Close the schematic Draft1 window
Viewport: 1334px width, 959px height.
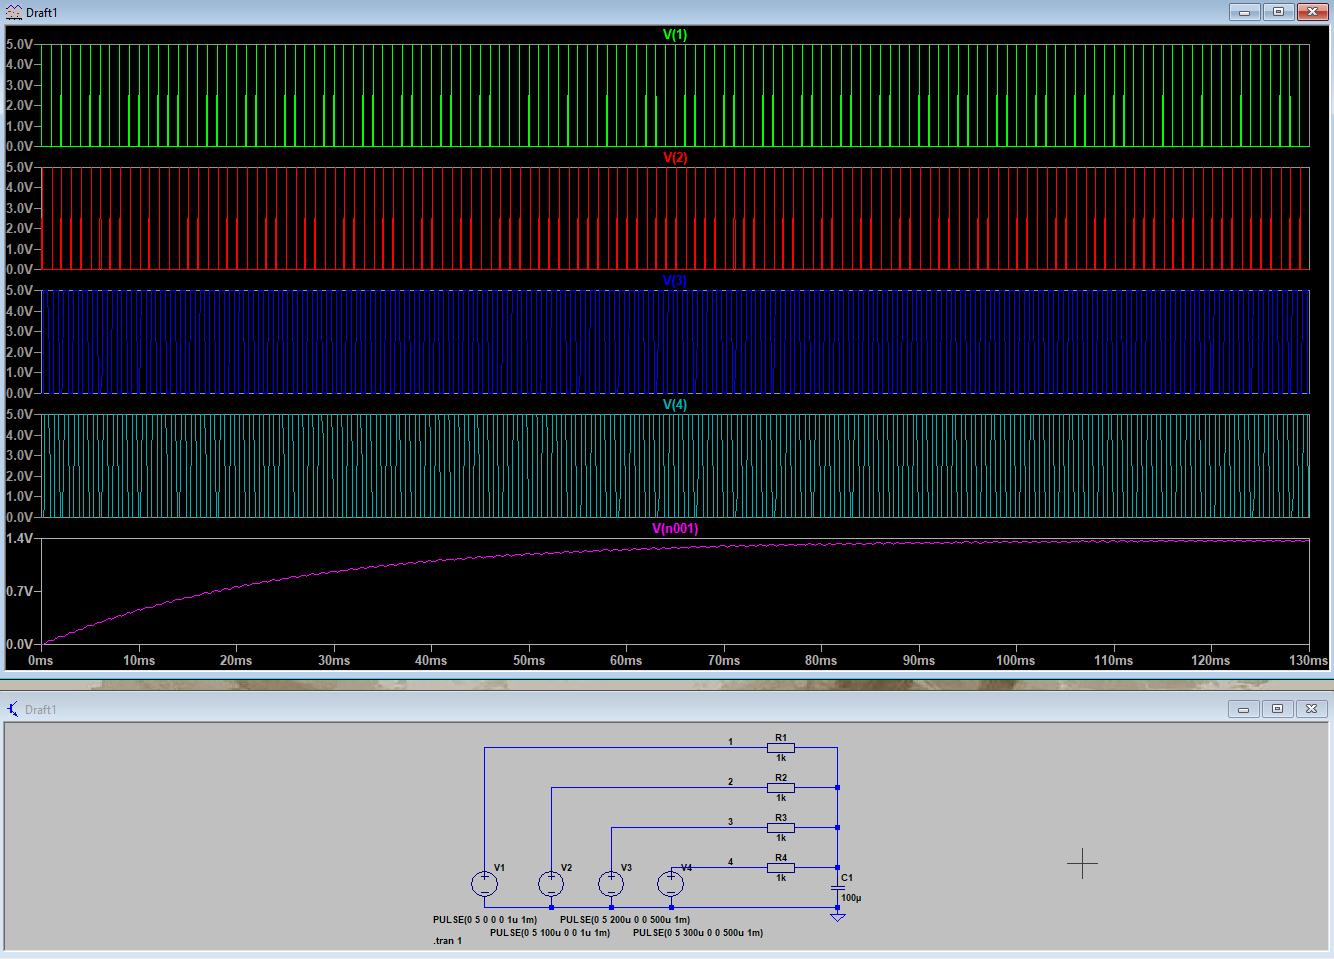tap(1312, 708)
